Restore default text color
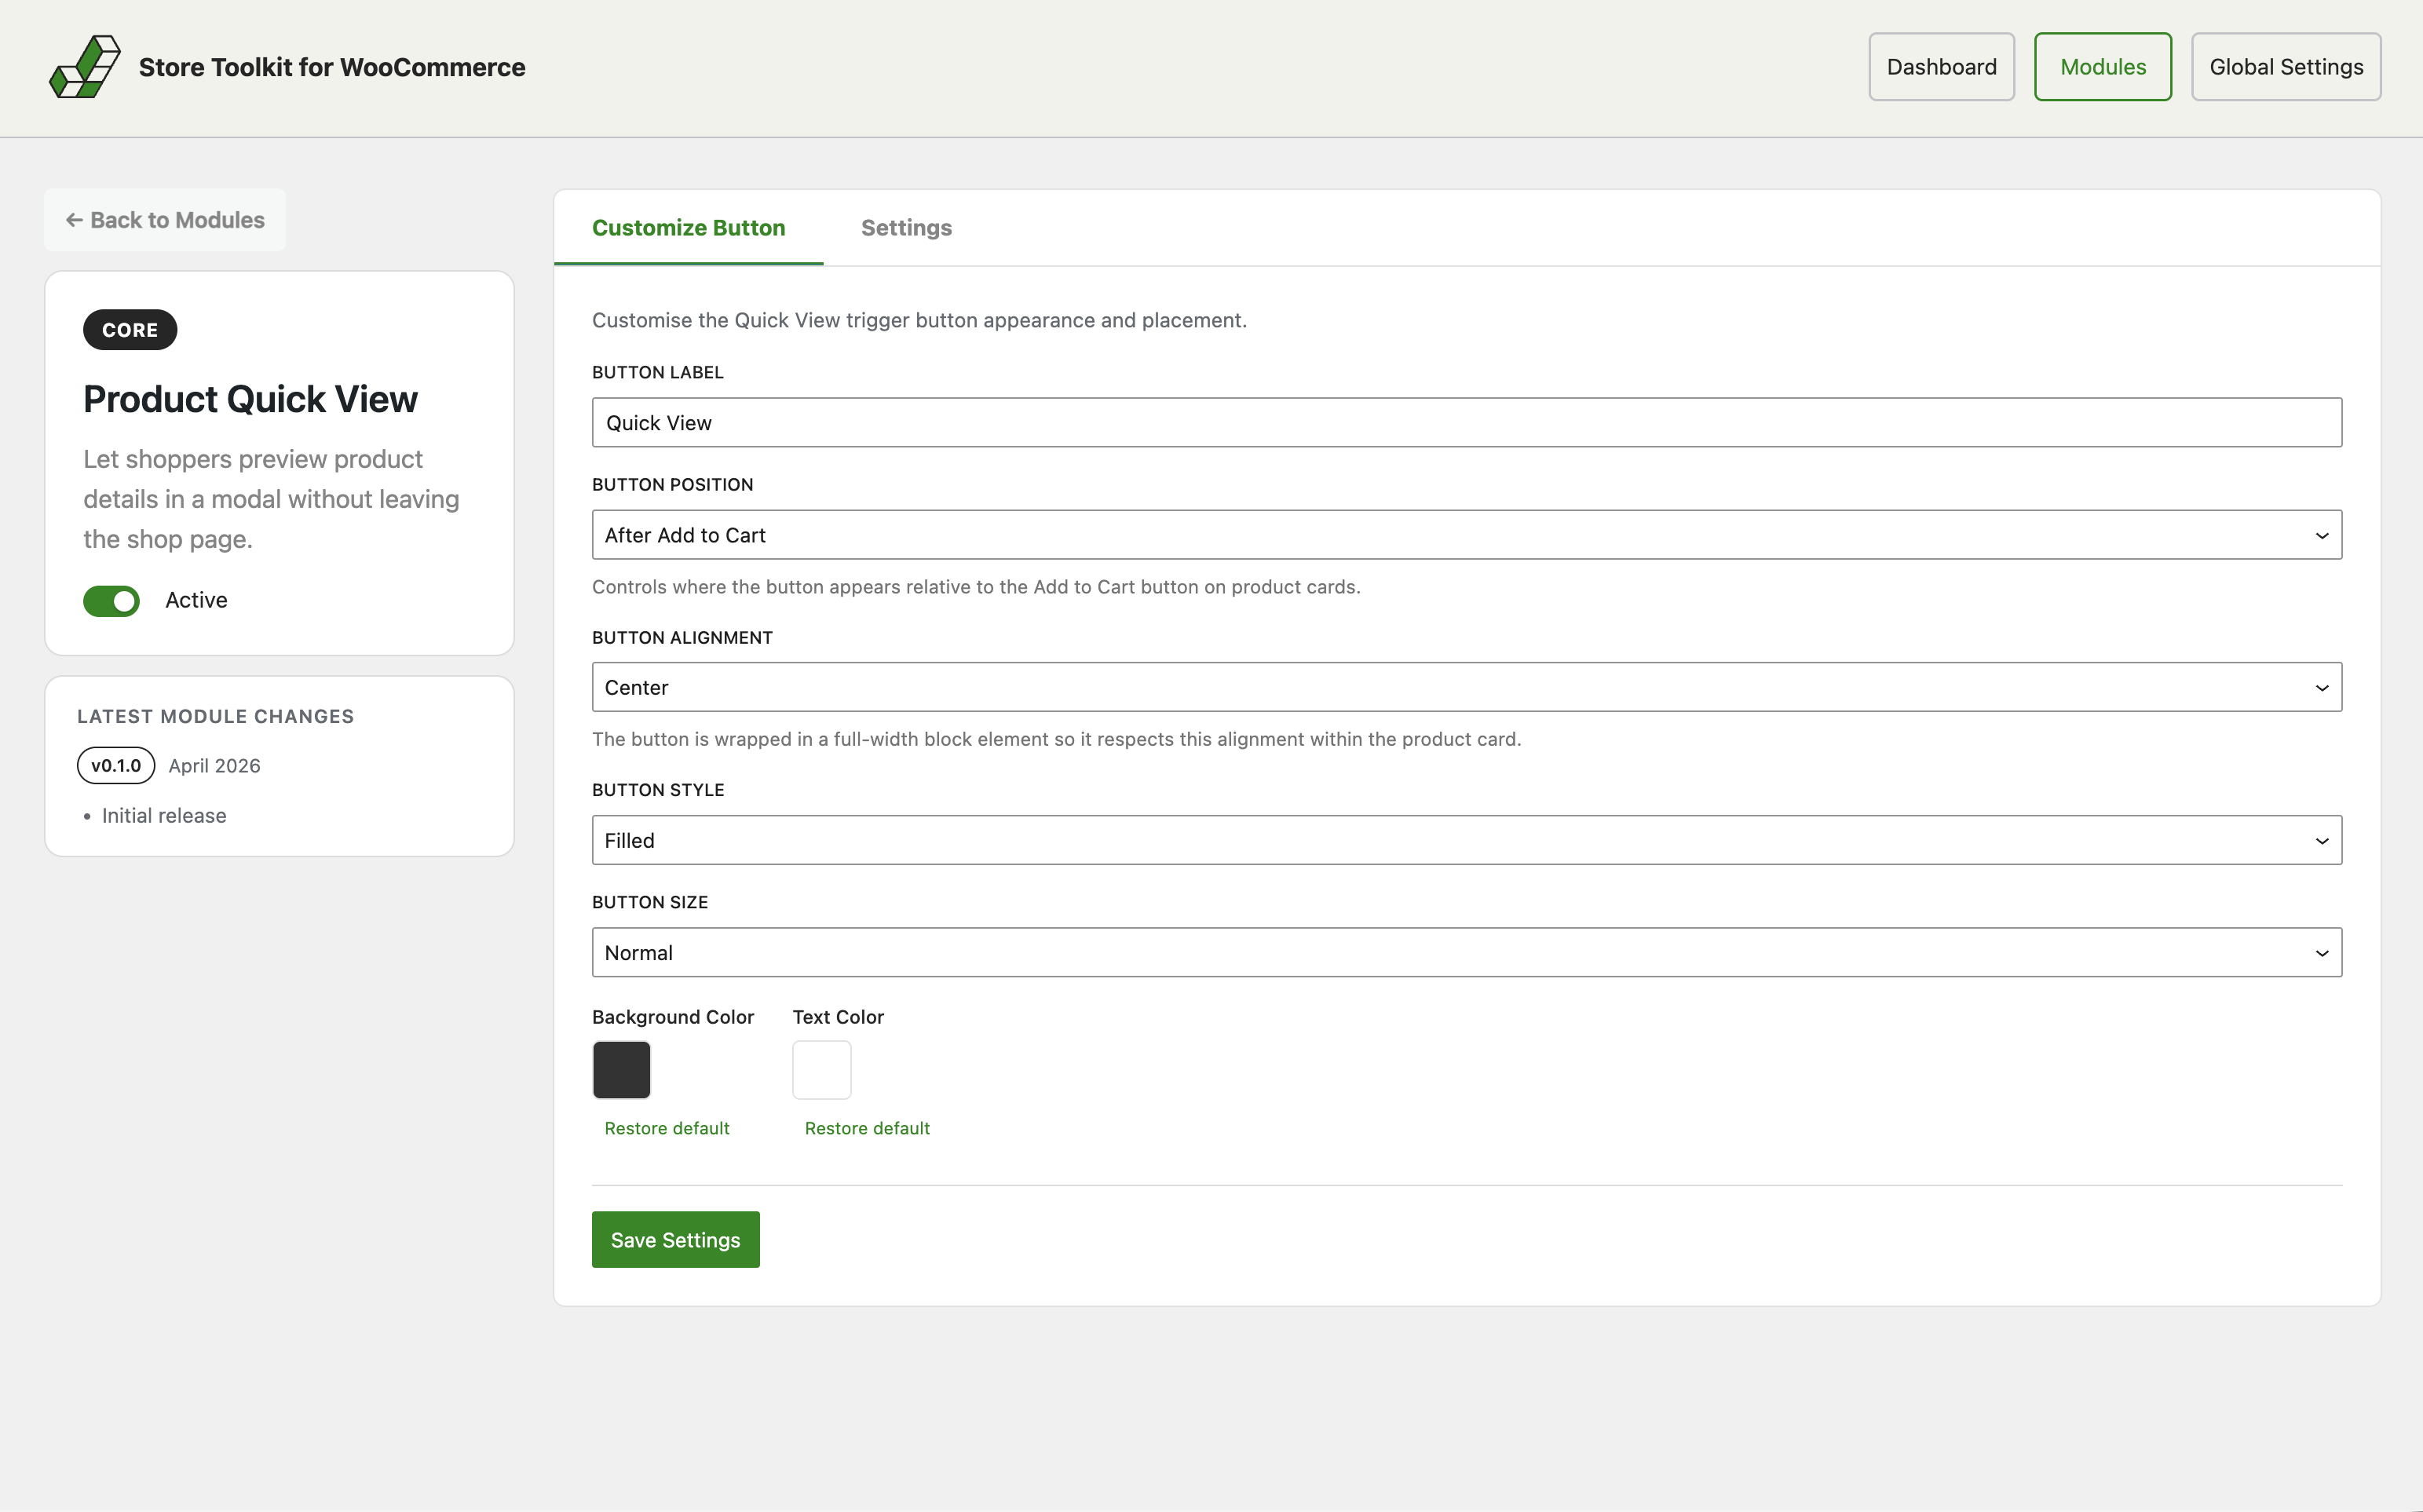This screenshot has width=2423, height=1512. pos(866,1127)
